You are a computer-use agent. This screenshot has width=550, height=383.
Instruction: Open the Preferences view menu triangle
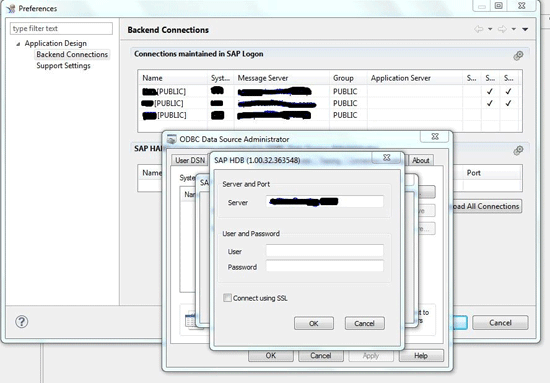click(x=525, y=29)
